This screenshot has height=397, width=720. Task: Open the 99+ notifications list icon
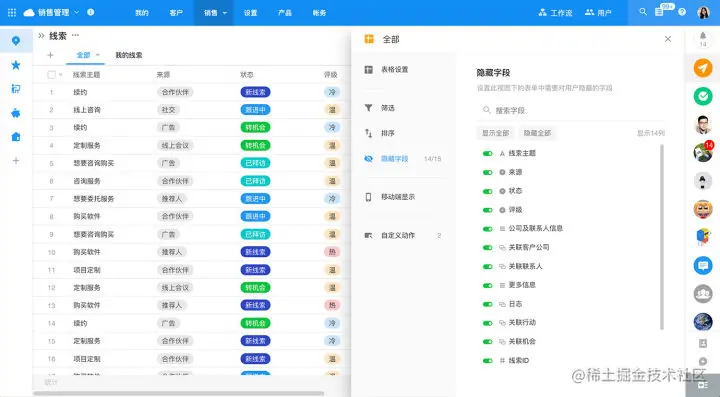pyautogui.click(x=659, y=12)
